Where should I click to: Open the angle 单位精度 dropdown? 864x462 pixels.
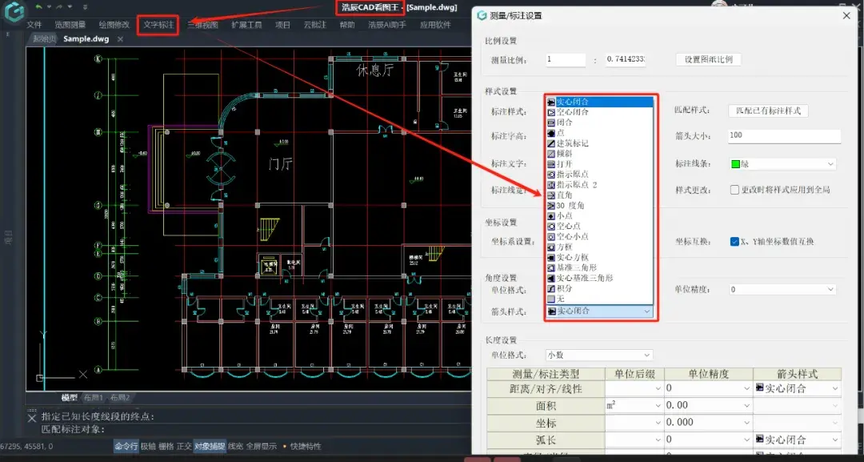pyautogui.click(x=830, y=289)
